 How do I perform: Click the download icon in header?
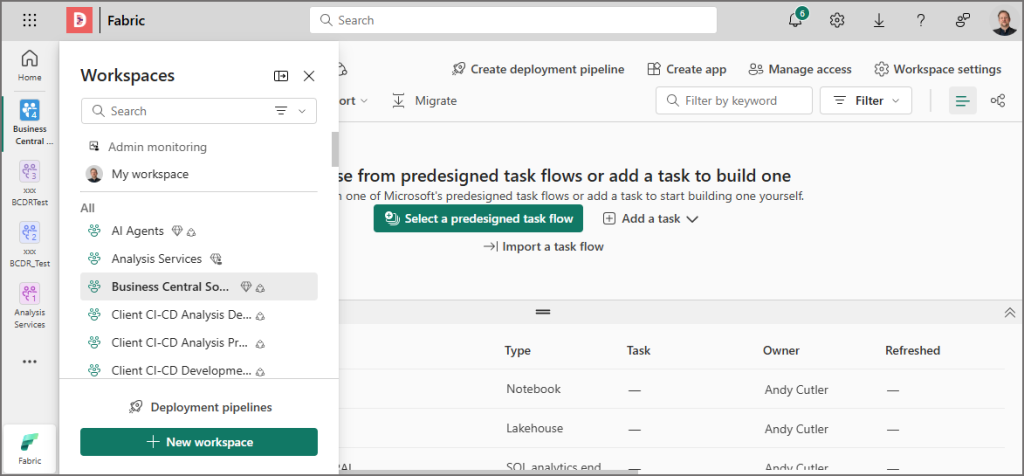coord(879,20)
